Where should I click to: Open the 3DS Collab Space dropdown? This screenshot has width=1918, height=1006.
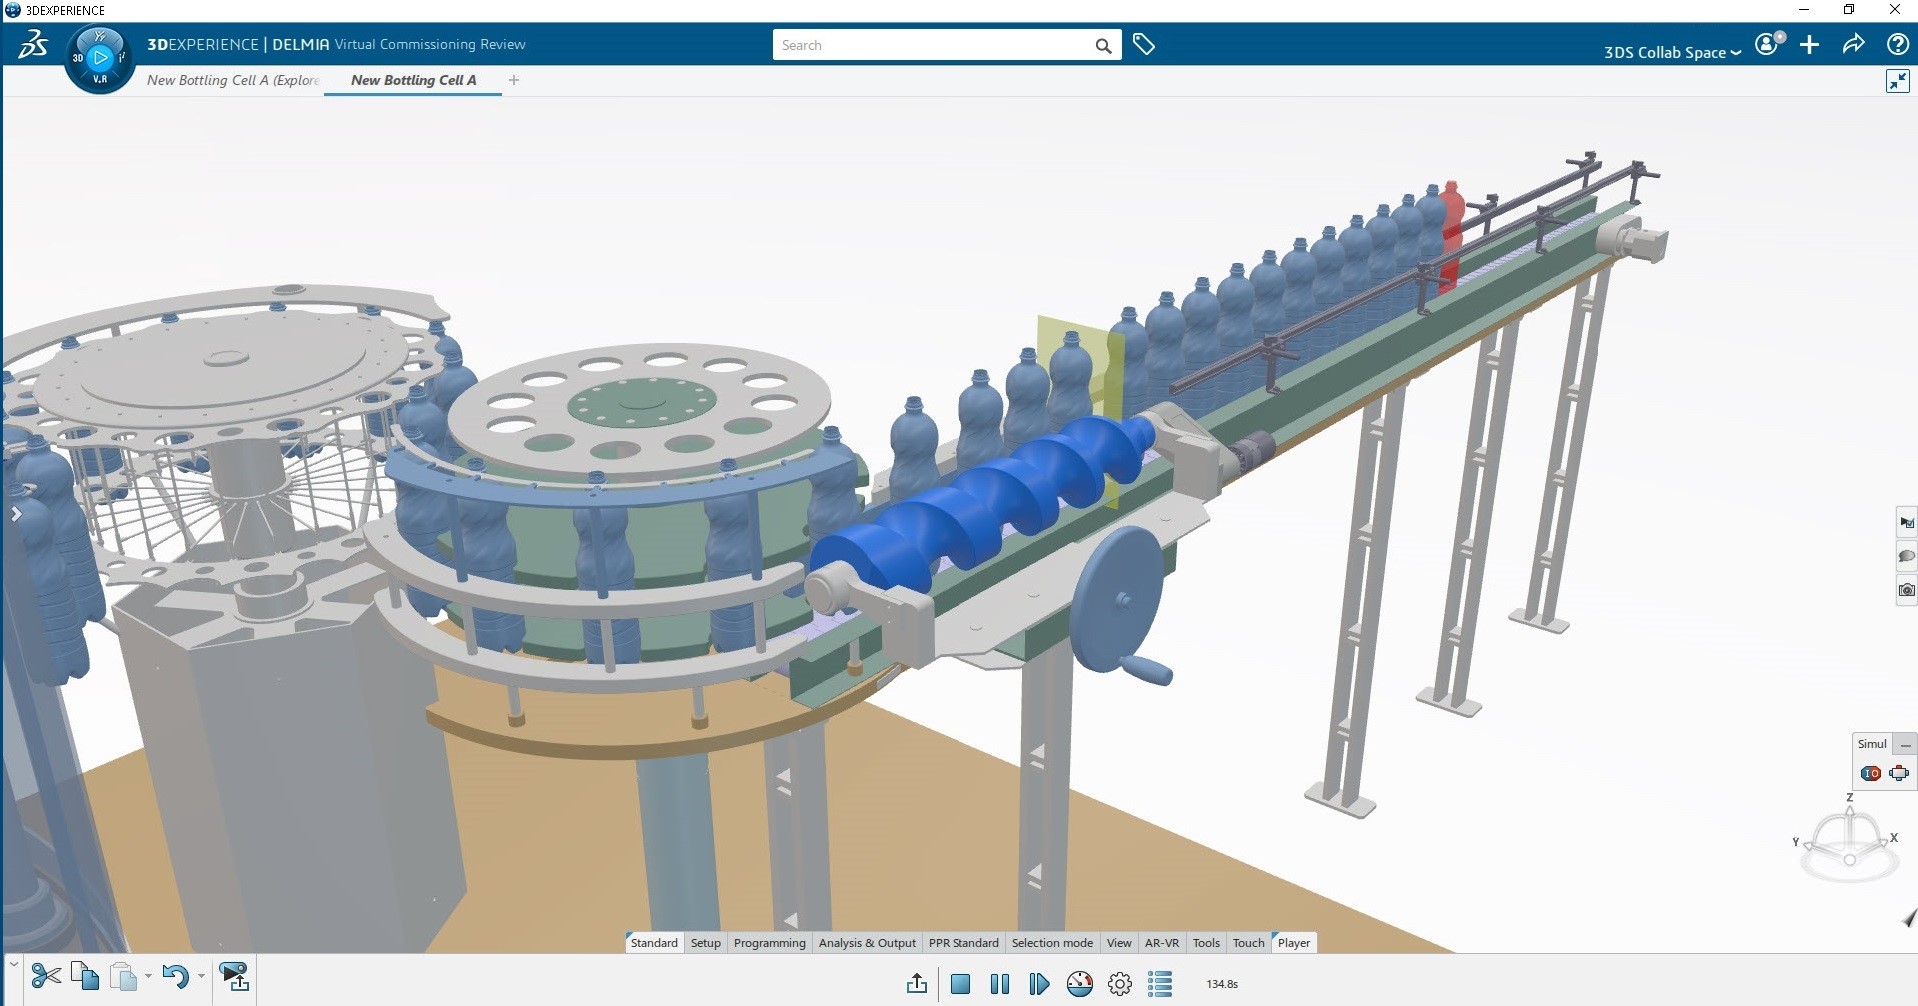(1671, 52)
